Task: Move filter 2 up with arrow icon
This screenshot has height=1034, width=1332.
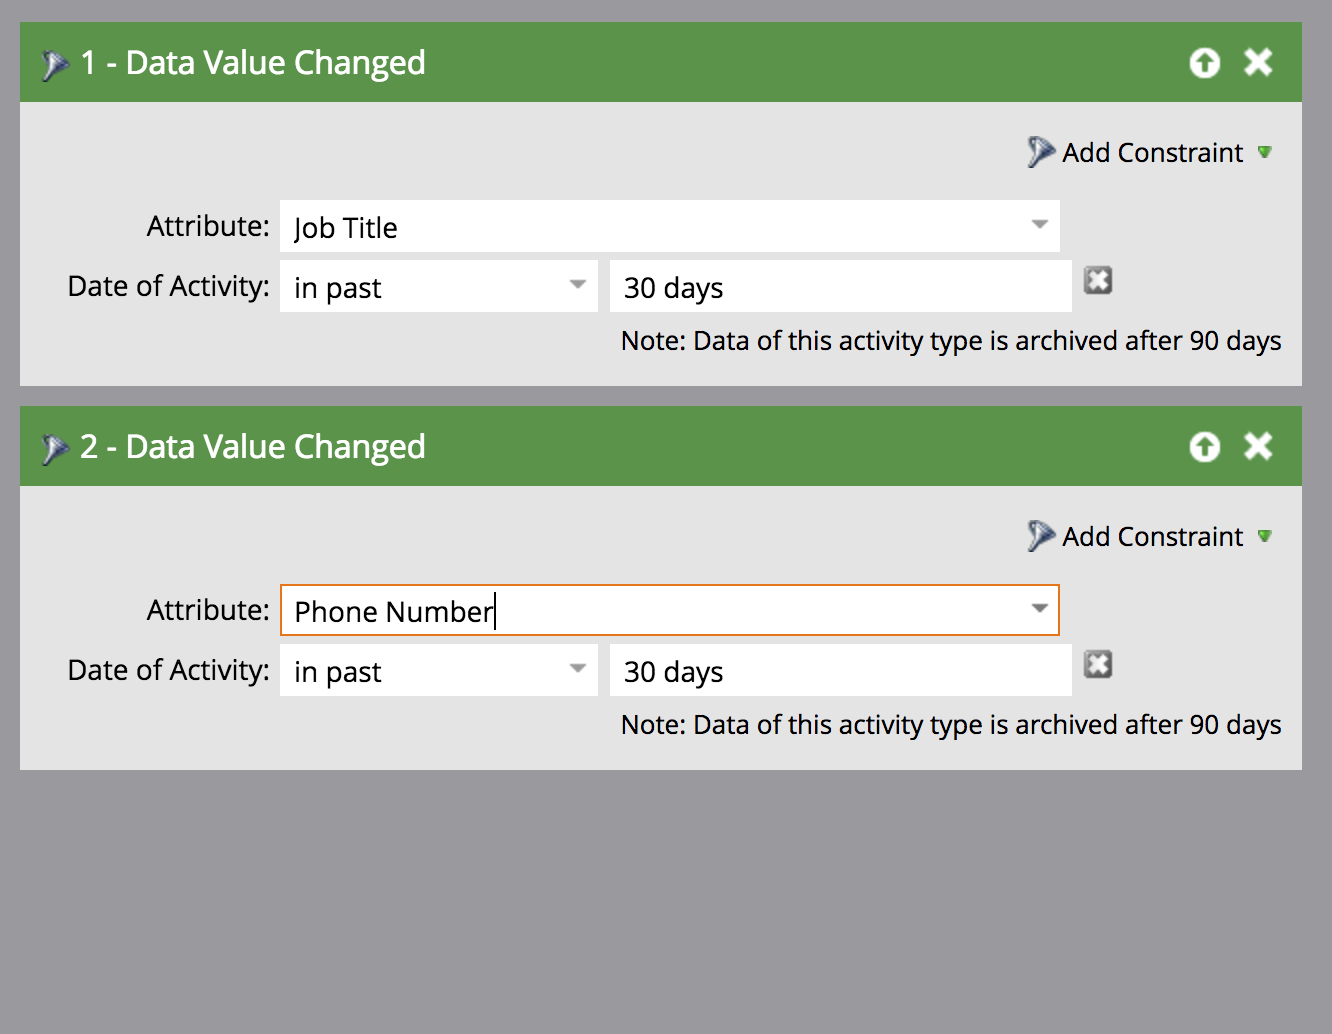Action: pyautogui.click(x=1204, y=447)
